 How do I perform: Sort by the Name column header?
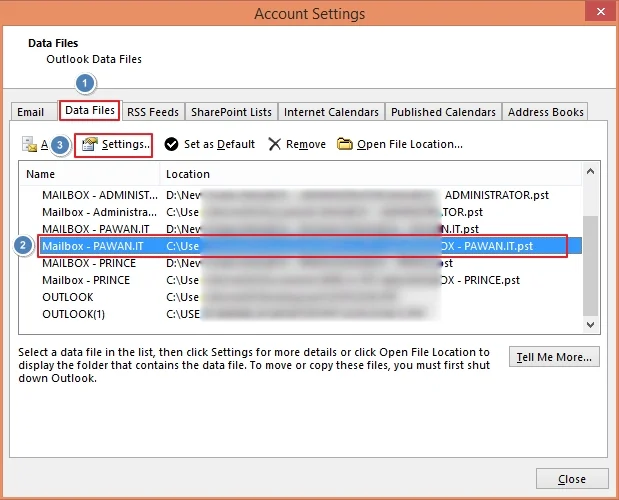90,174
